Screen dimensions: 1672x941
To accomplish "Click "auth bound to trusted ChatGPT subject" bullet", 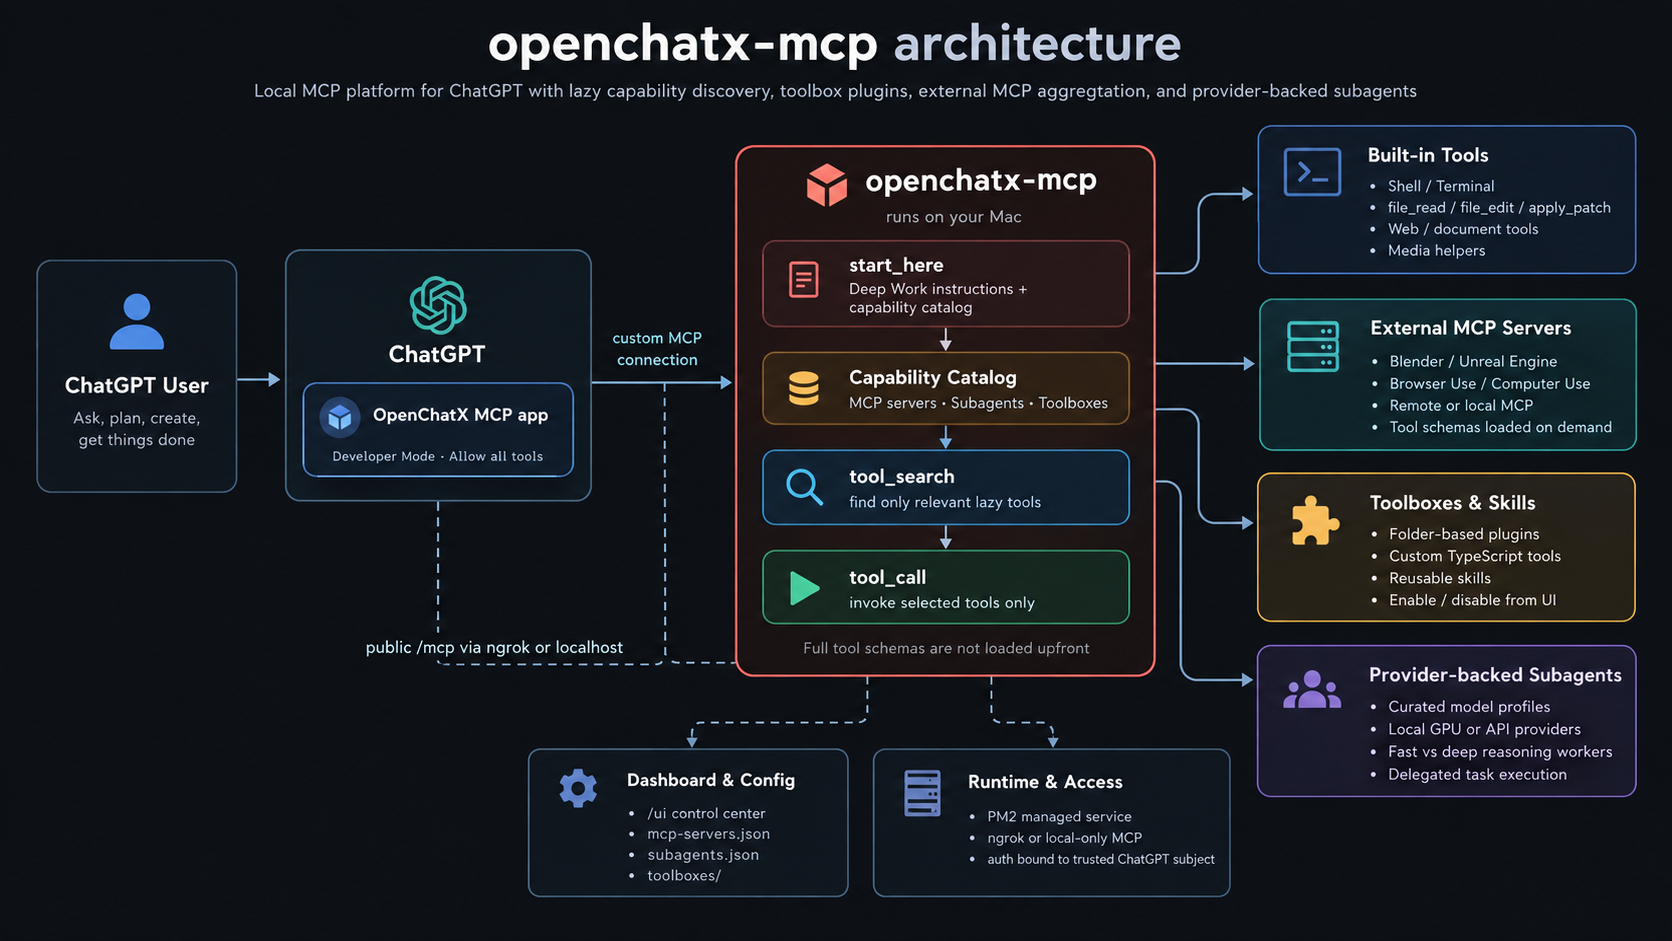I will click(1101, 859).
